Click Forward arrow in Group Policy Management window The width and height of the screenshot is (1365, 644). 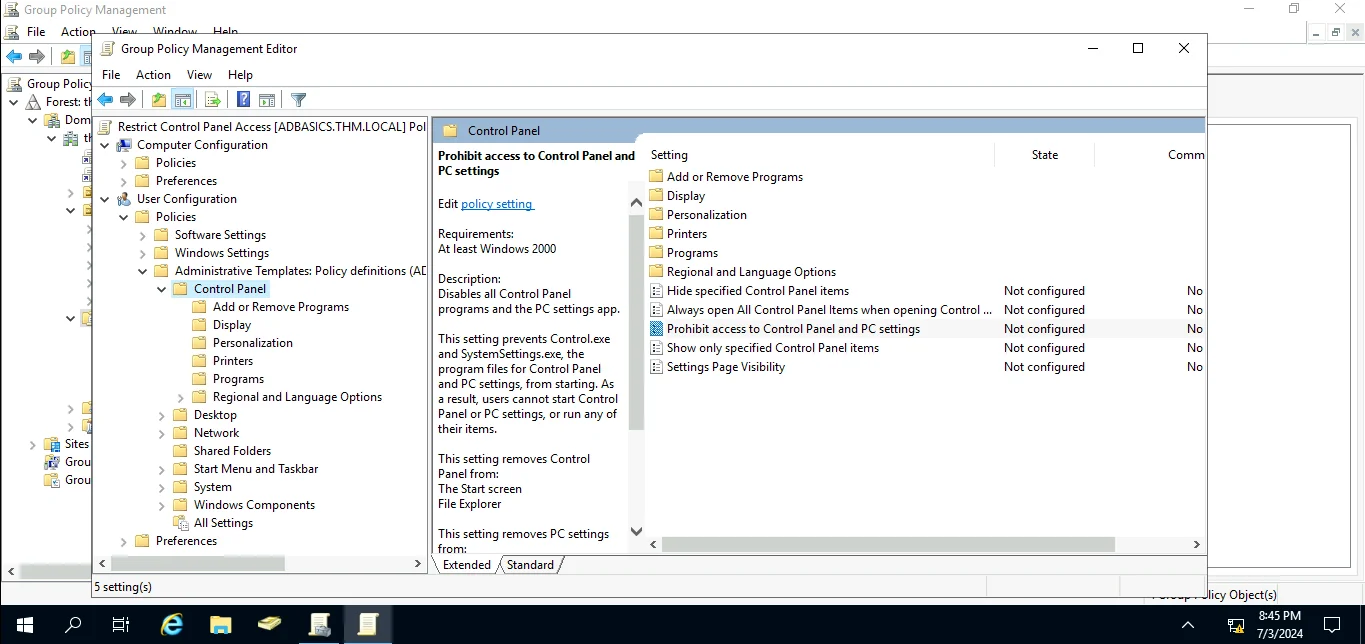click(37, 56)
